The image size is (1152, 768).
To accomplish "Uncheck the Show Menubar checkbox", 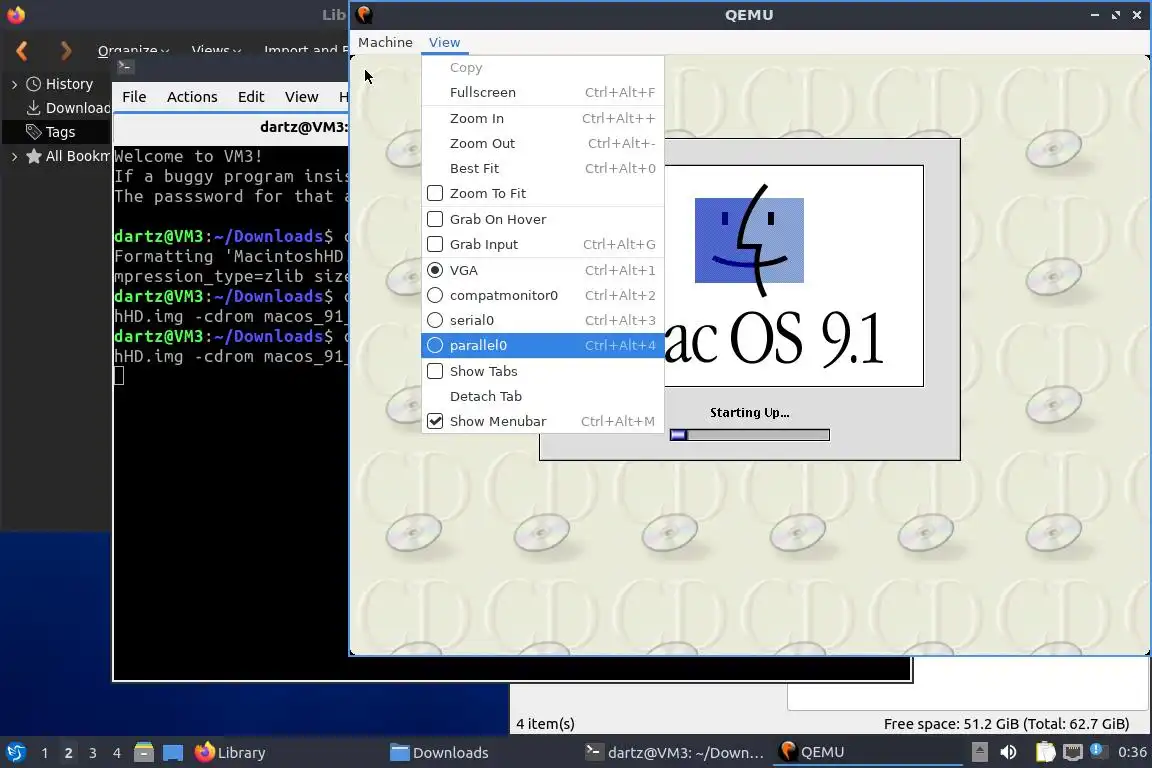I will [x=435, y=421].
